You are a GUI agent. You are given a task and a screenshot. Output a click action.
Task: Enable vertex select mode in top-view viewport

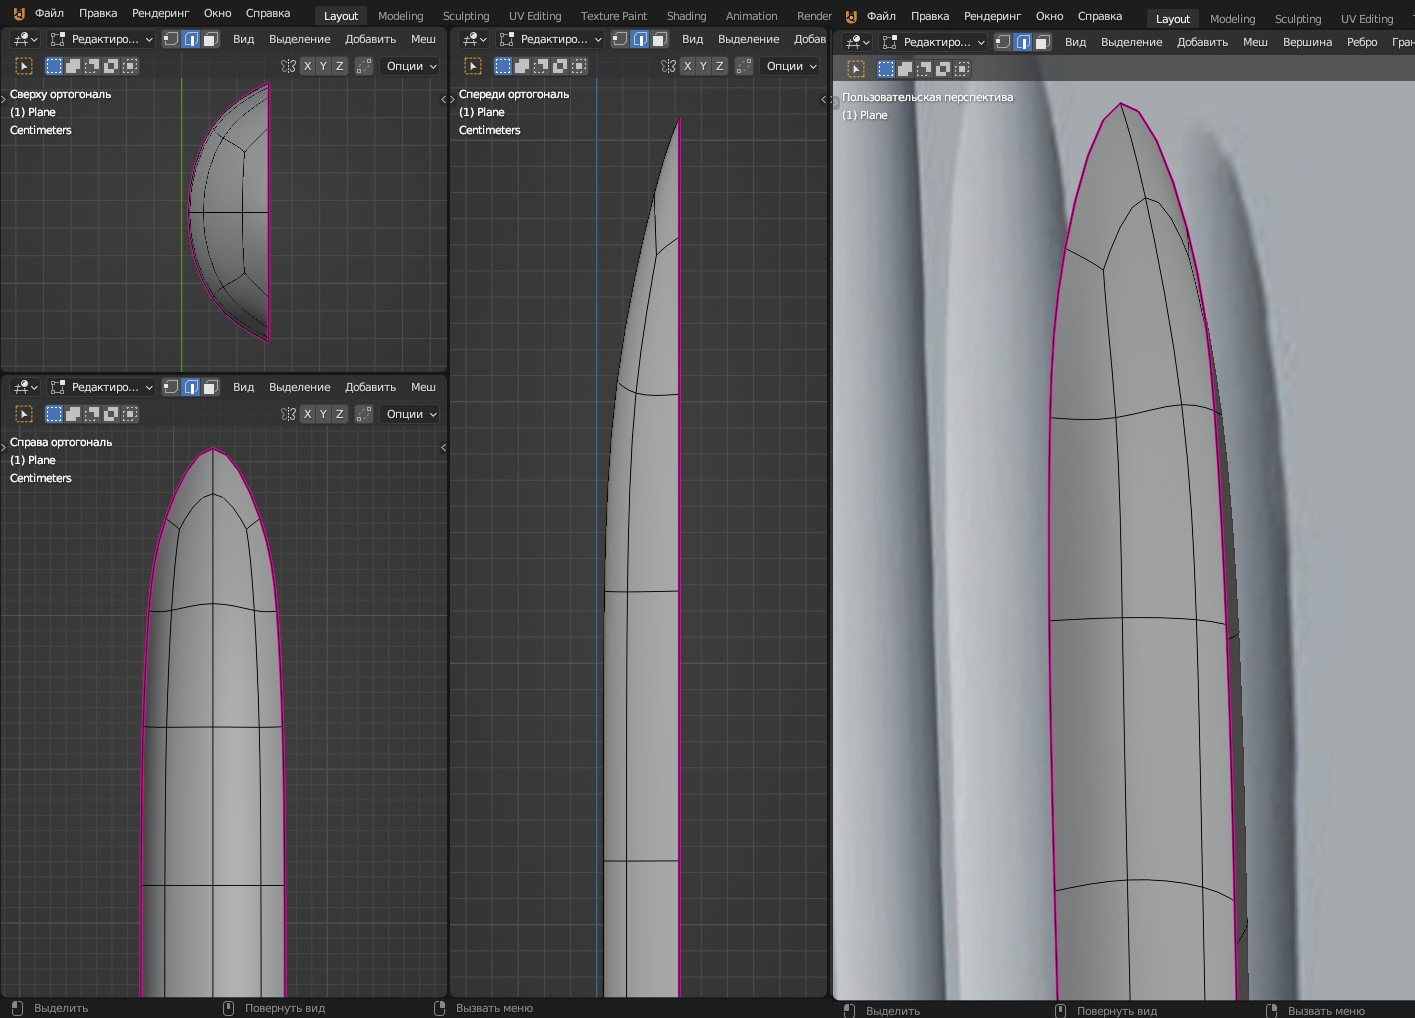coord(171,39)
